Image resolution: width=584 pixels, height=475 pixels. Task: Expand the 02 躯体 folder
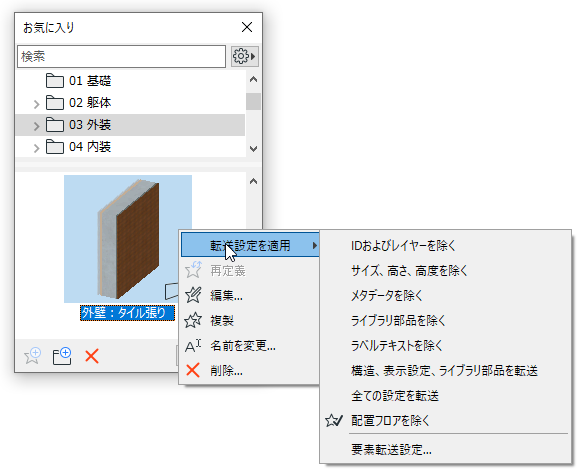(x=36, y=104)
